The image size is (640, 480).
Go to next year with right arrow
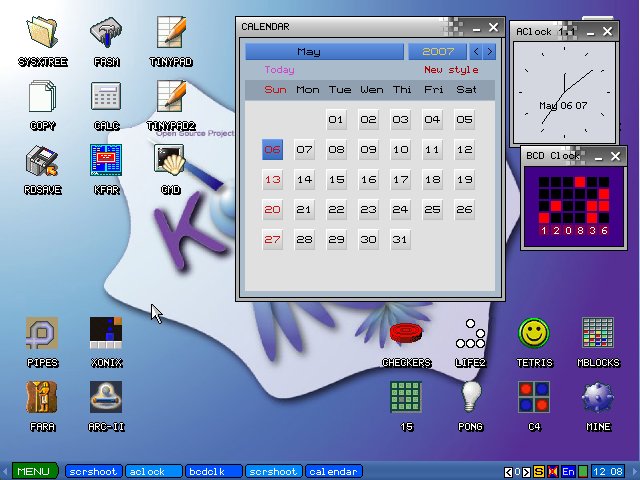point(489,51)
